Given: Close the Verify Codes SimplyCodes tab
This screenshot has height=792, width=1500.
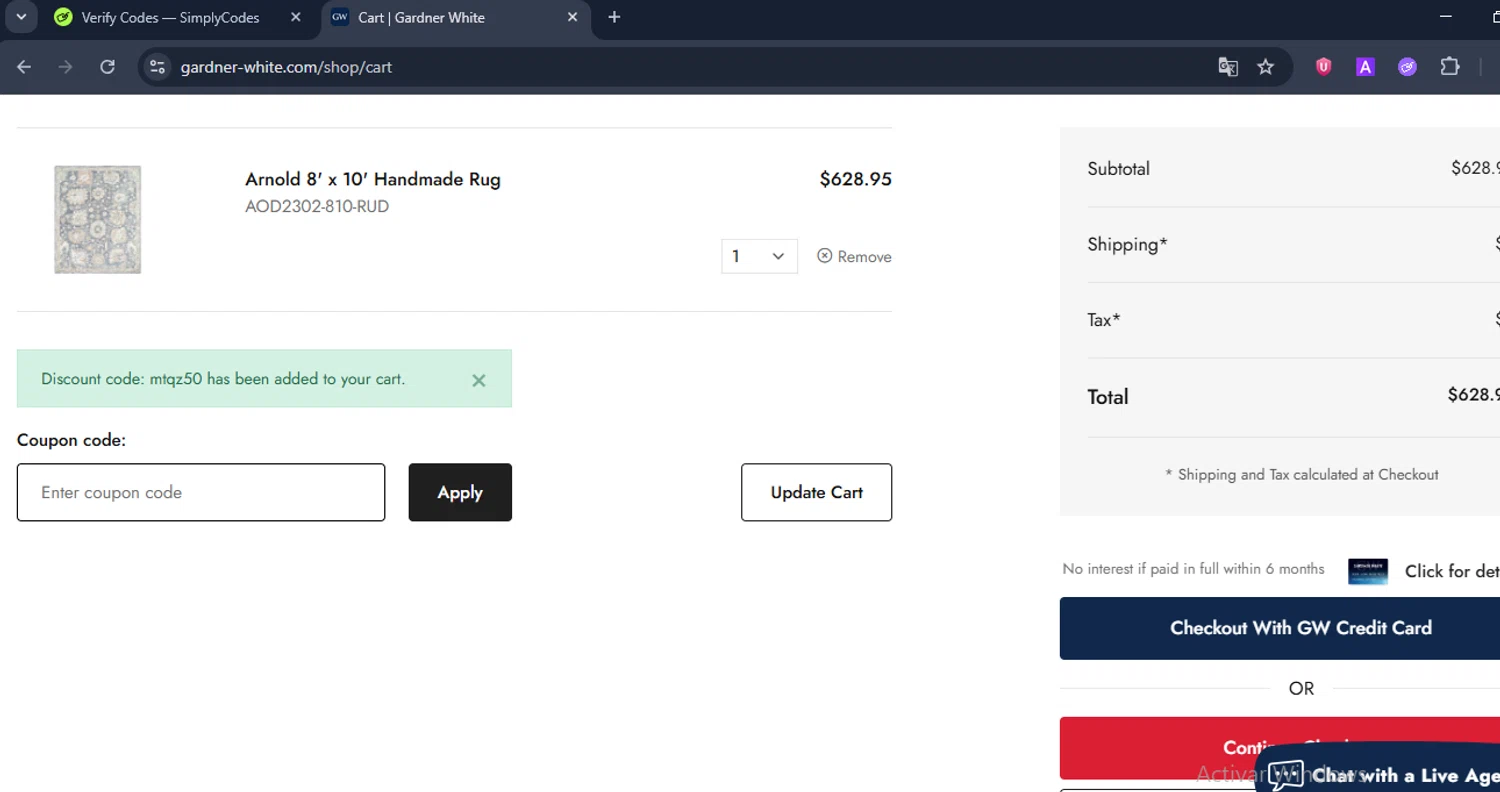Looking at the screenshot, I should 295,17.
